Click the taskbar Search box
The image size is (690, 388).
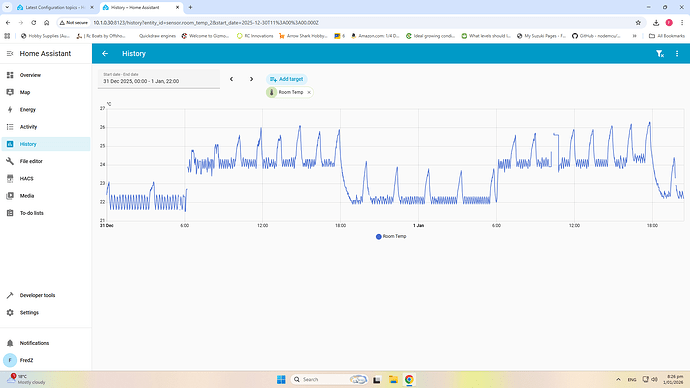coord(329,379)
